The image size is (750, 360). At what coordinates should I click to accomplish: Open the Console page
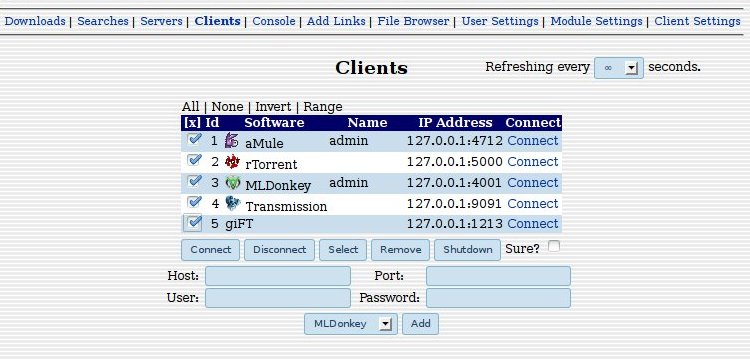274,21
